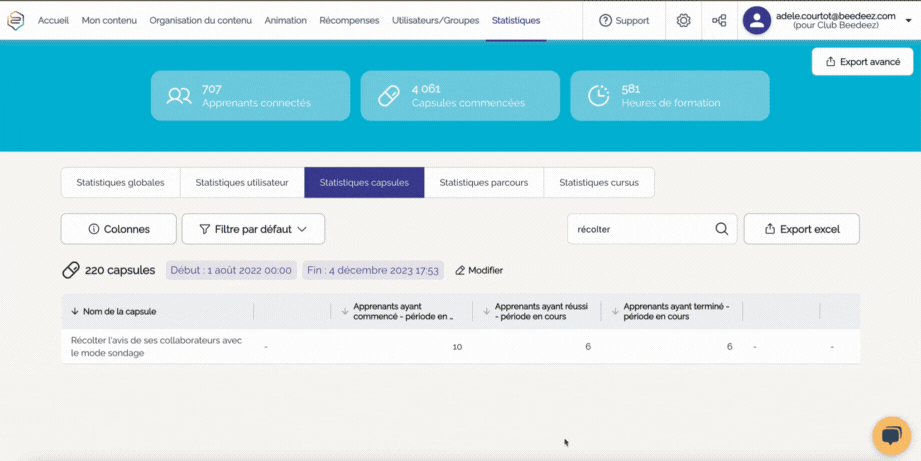Sort by Apprenants ayant réussi column
This screenshot has height=461, width=921.
(487, 312)
